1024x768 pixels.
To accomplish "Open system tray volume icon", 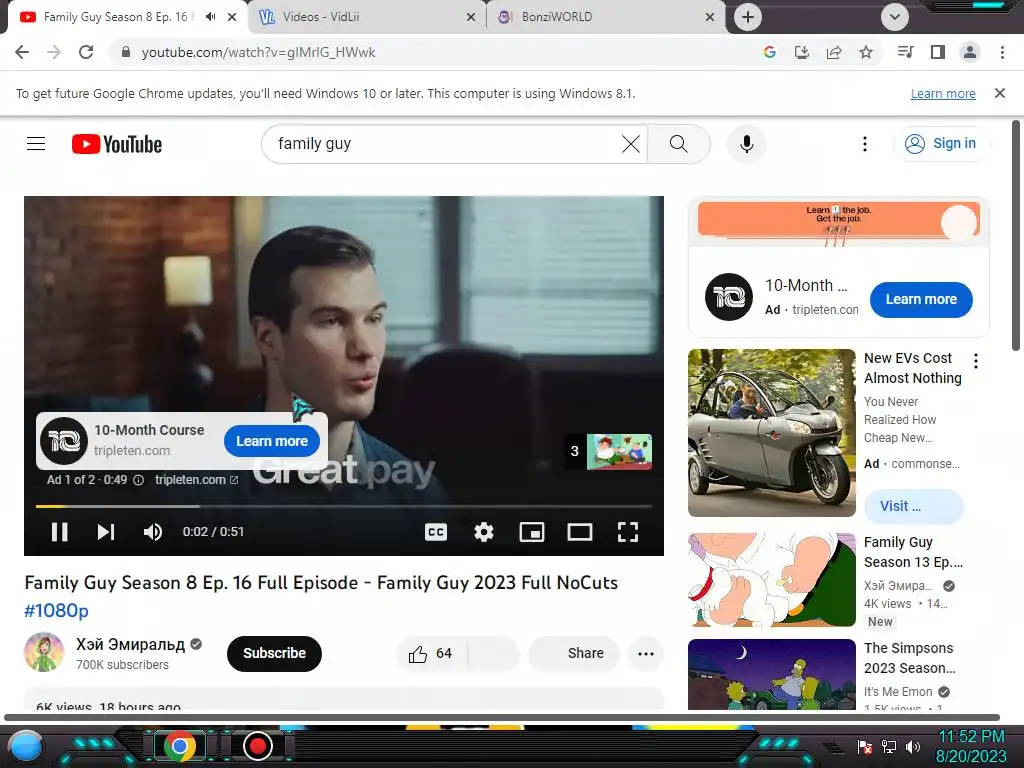I will point(913,746).
